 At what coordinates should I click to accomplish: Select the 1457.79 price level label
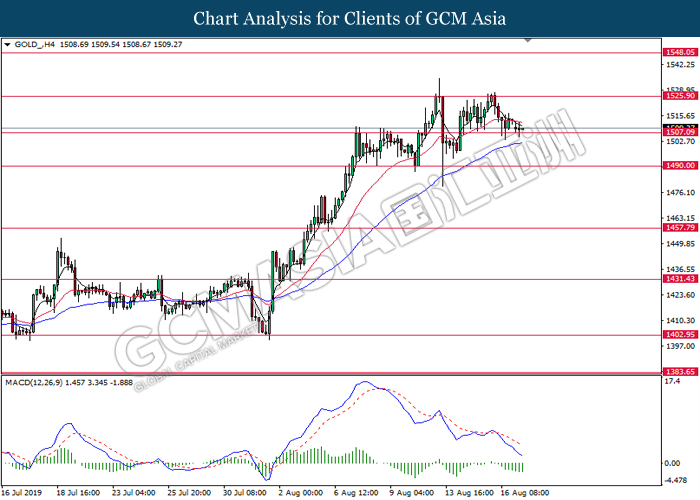point(680,228)
